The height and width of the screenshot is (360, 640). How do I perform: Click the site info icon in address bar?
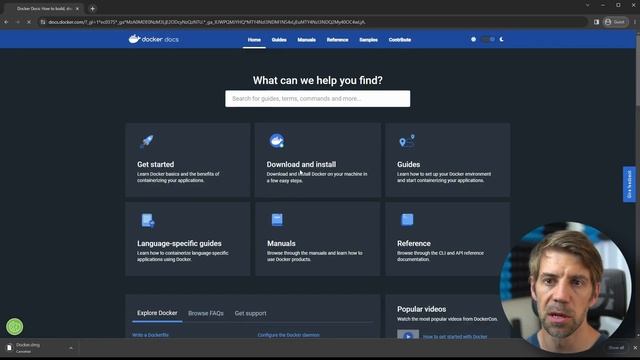coord(43,22)
